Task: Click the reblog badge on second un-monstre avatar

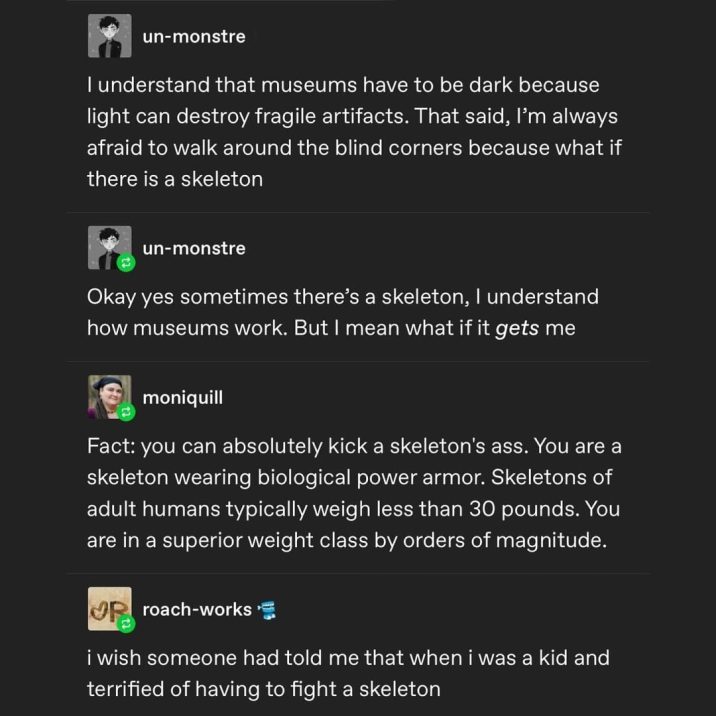Action: (x=125, y=264)
